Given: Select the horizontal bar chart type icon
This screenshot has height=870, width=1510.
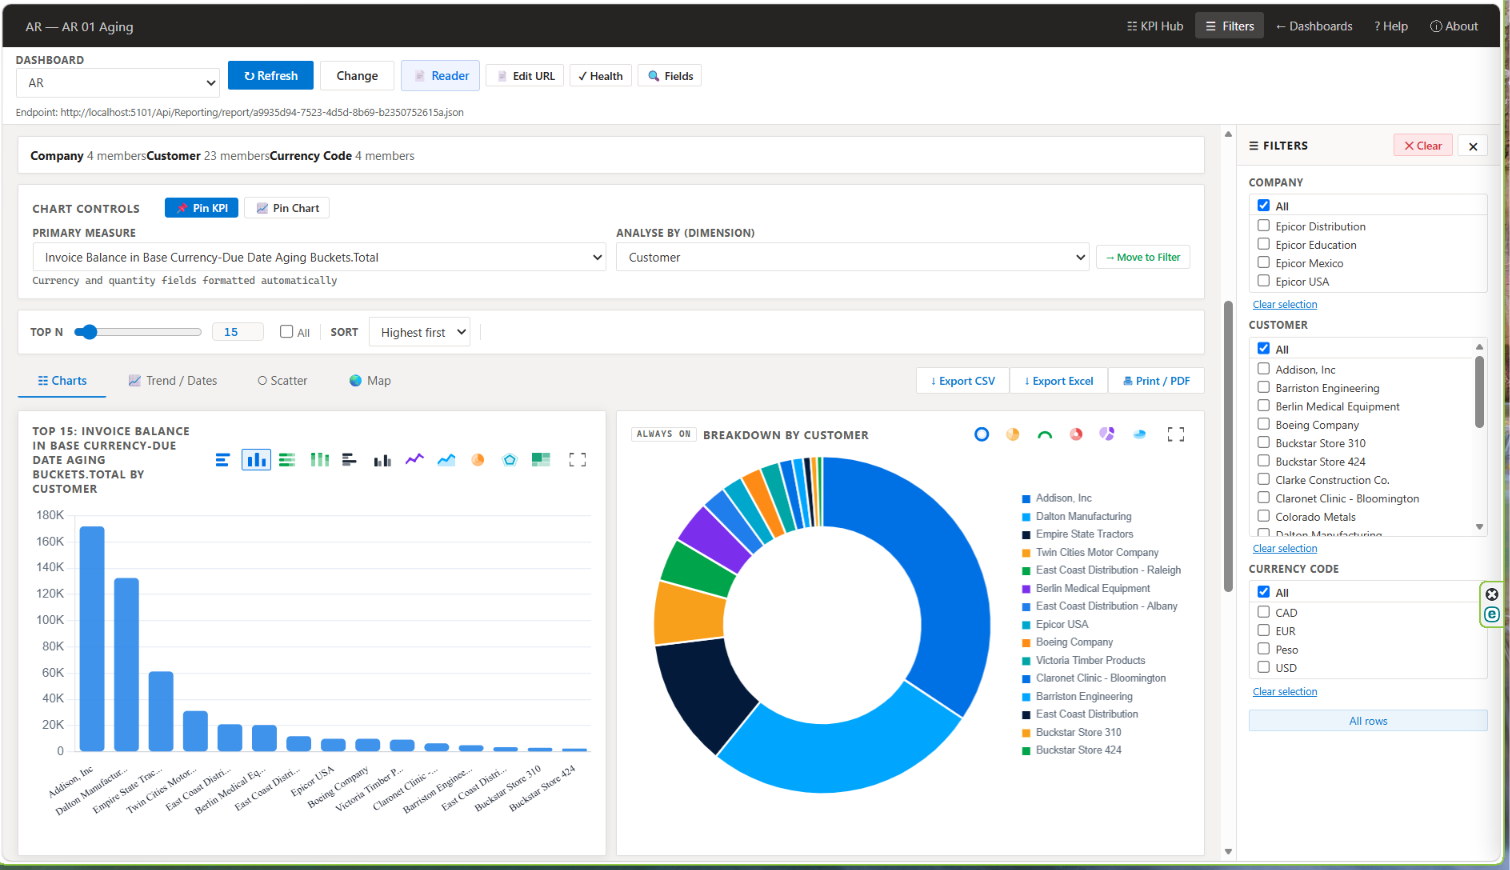Looking at the screenshot, I should [x=223, y=460].
